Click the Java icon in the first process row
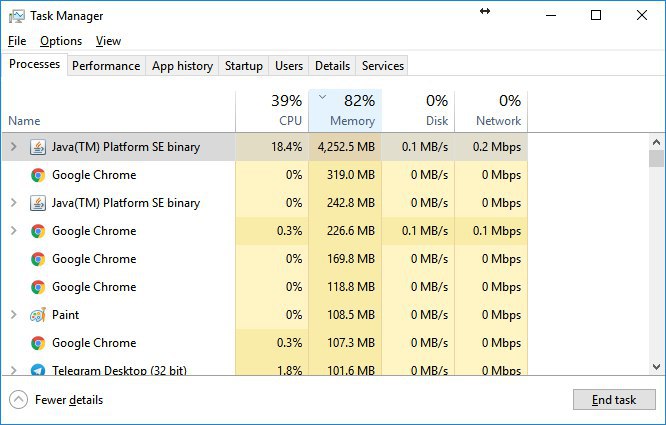This screenshot has width=666, height=425. click(38, 147)
